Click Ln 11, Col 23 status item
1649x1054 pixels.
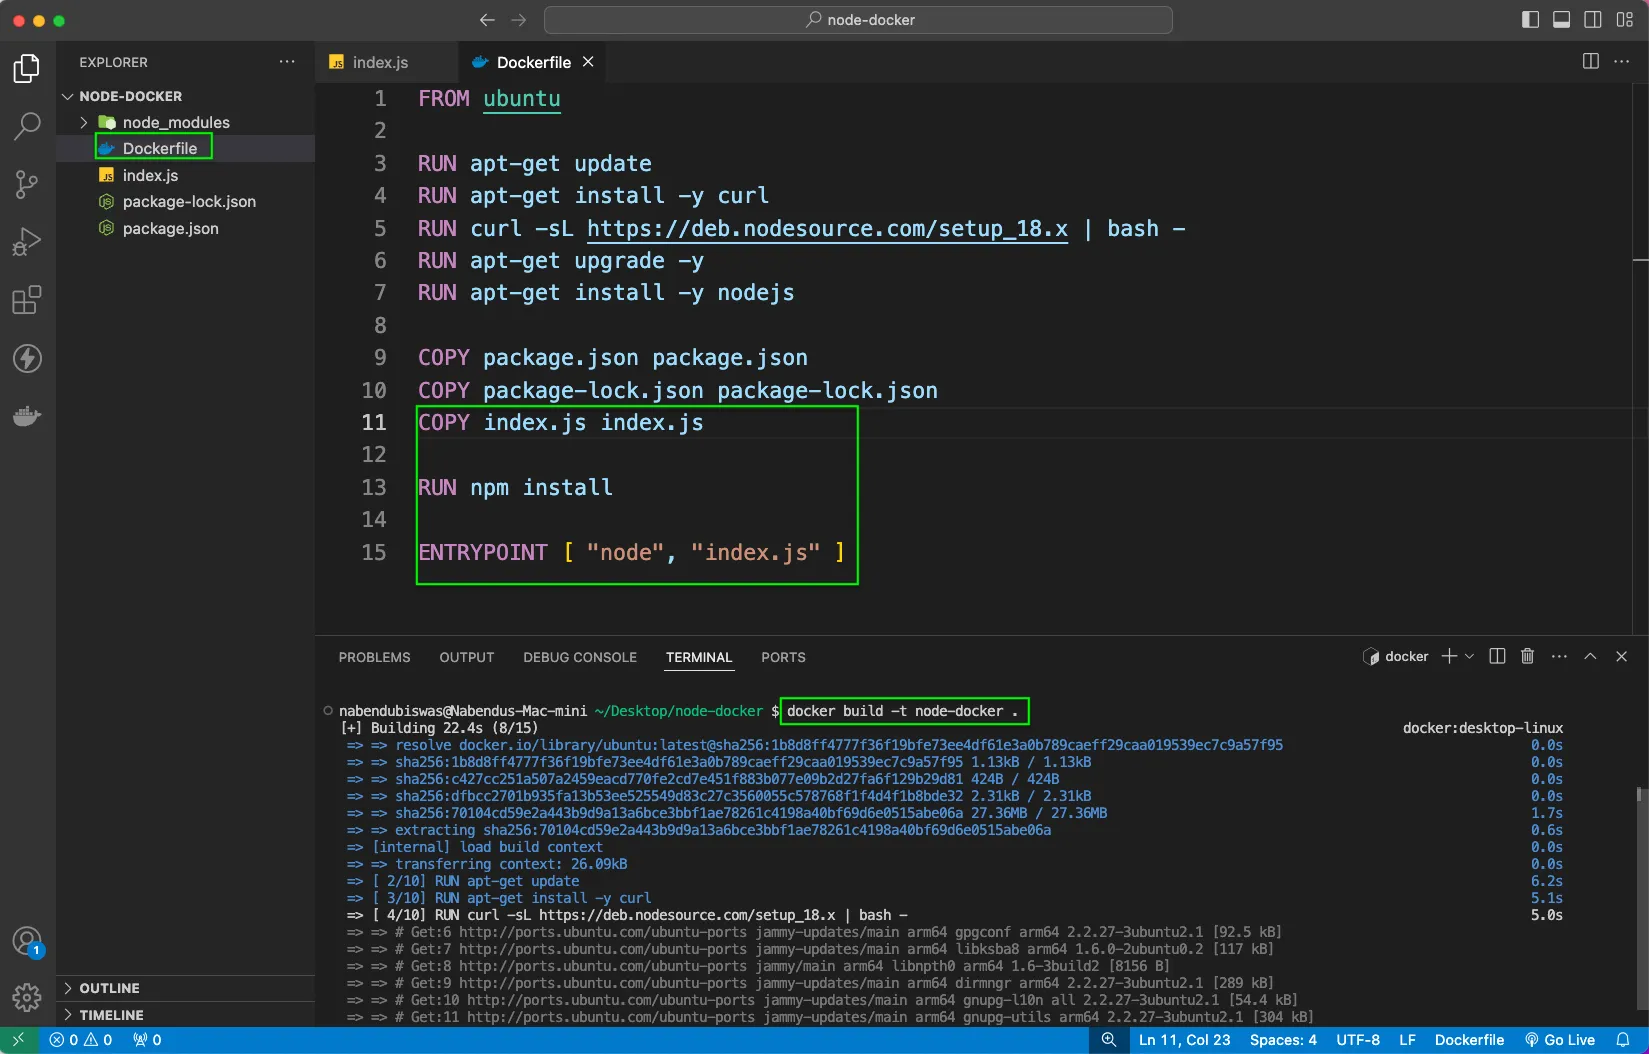(1184, 1040)
